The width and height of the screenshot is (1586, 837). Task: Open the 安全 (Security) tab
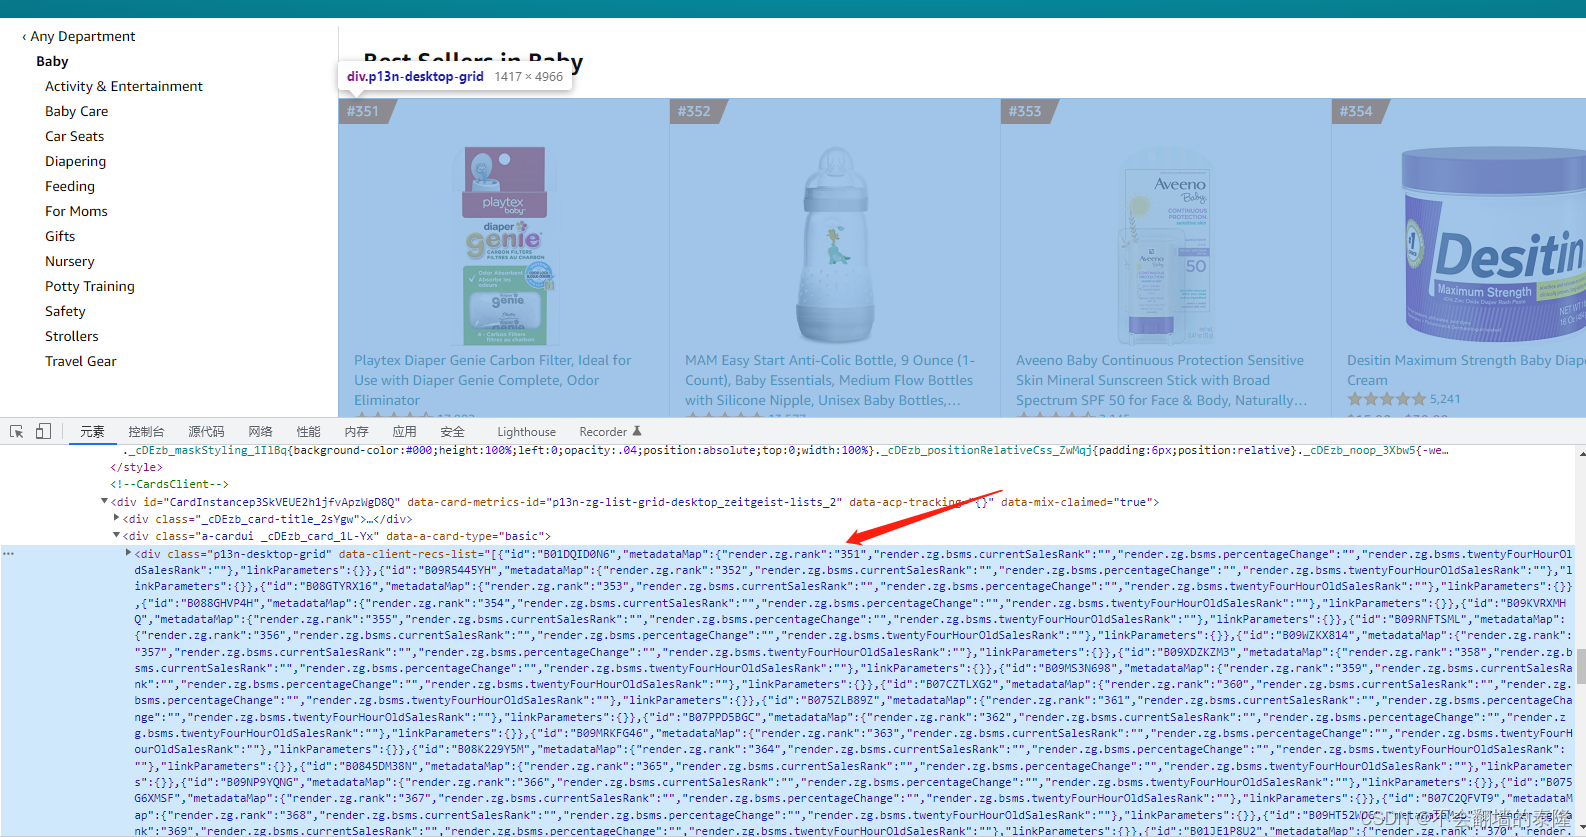click(452, 432)
